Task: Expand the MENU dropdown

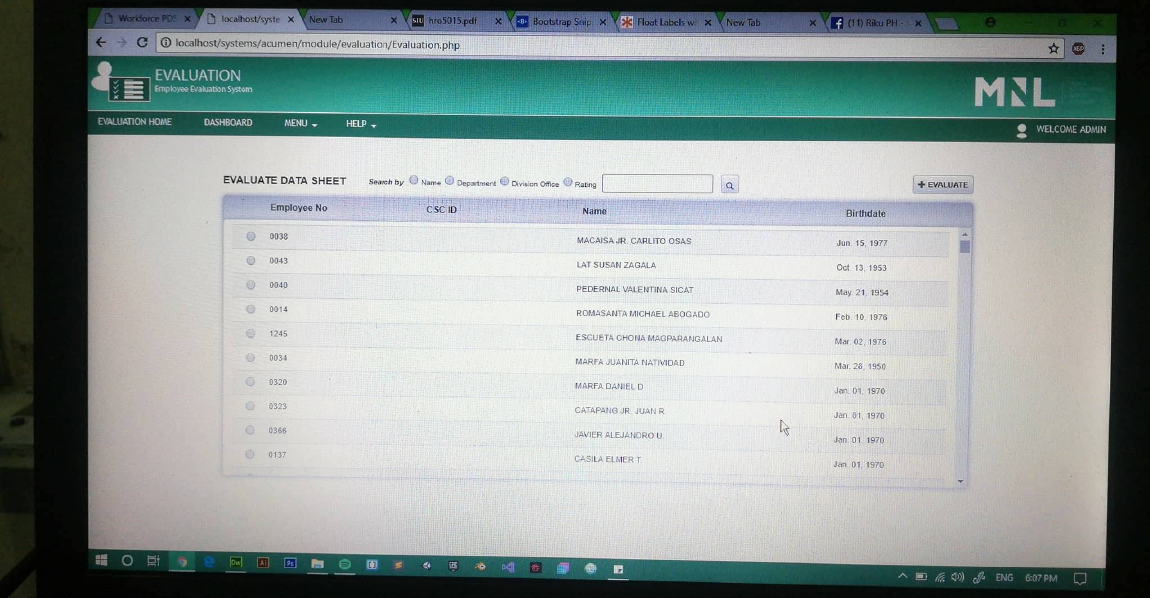Action: click(x=301, y=123)
